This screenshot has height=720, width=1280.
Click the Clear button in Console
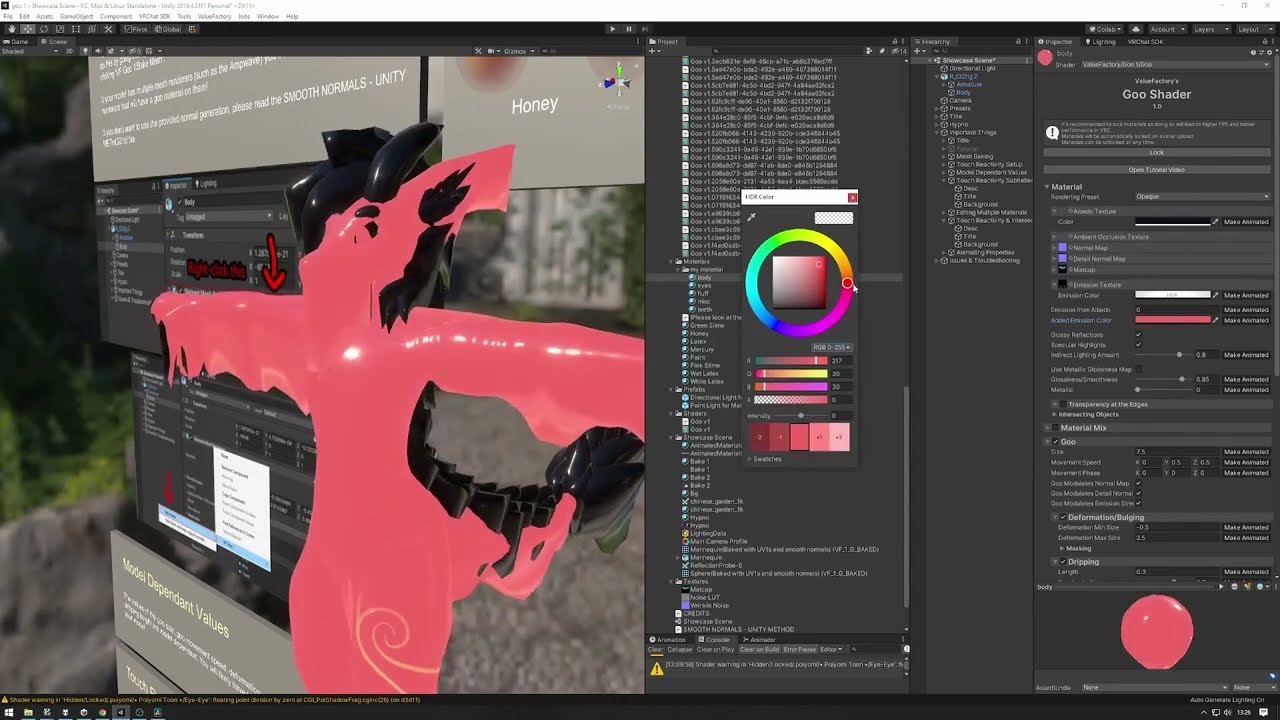[655, 649]
